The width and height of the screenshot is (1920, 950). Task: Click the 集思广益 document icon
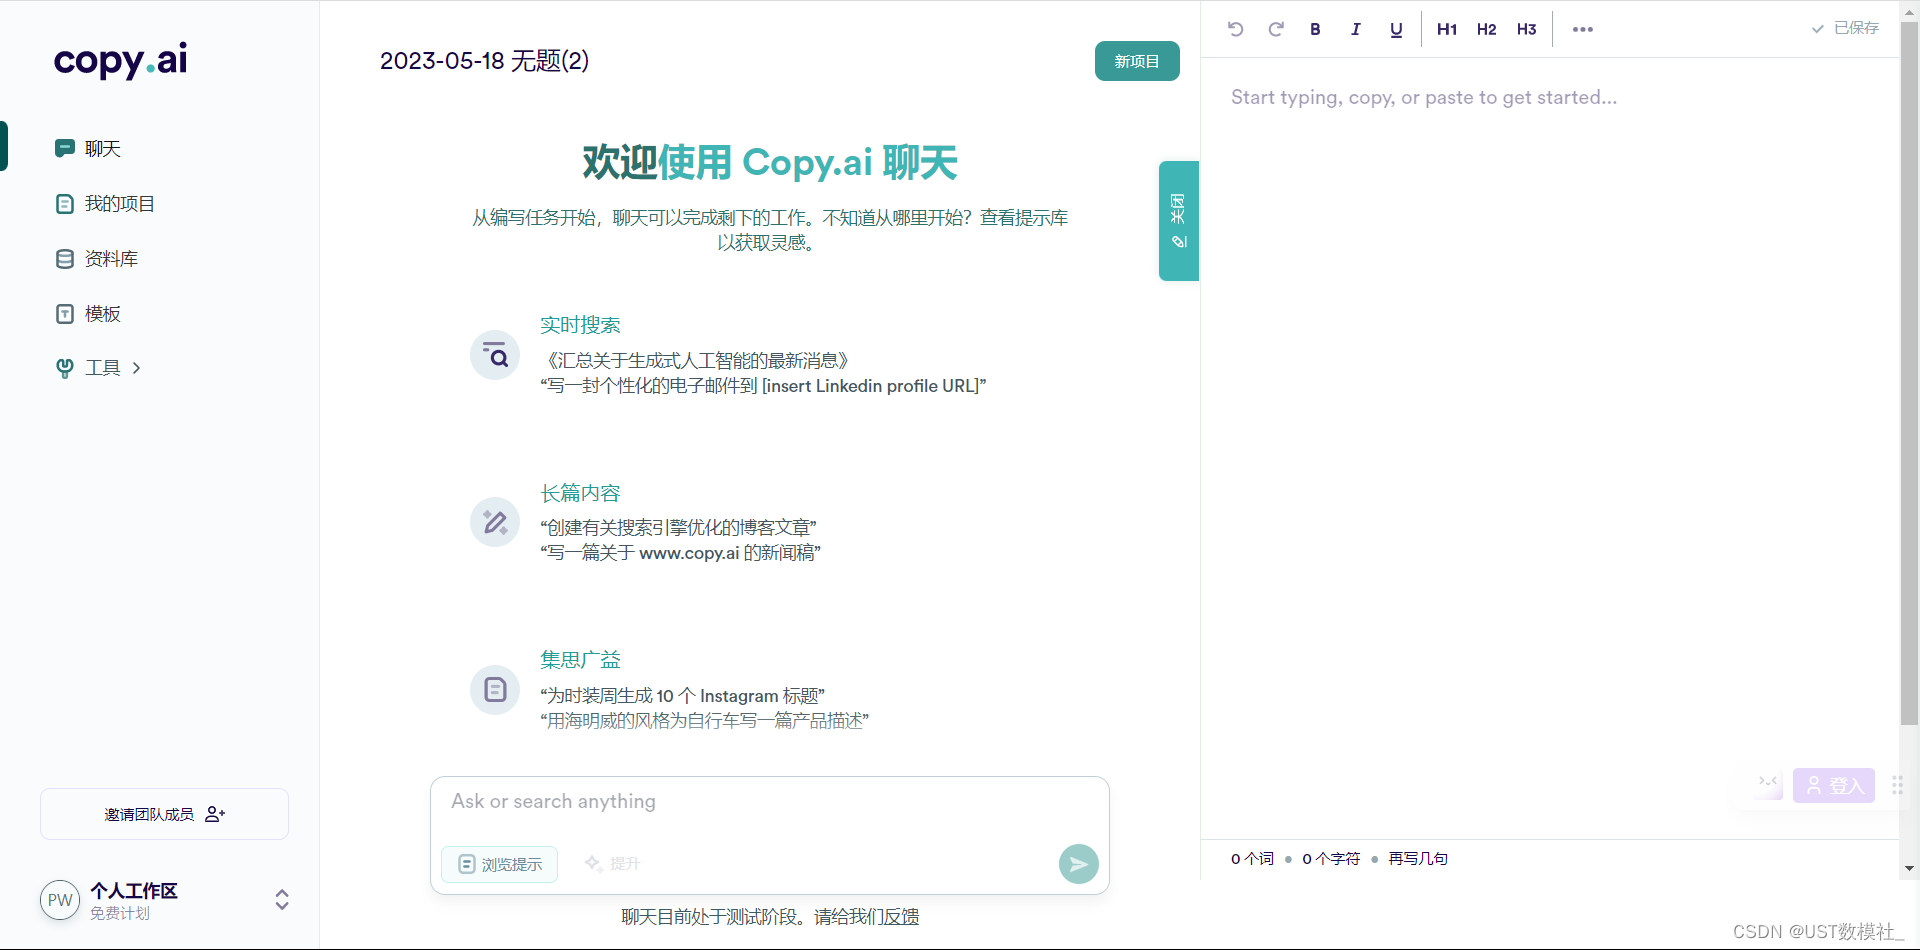(x=495, y=690)
